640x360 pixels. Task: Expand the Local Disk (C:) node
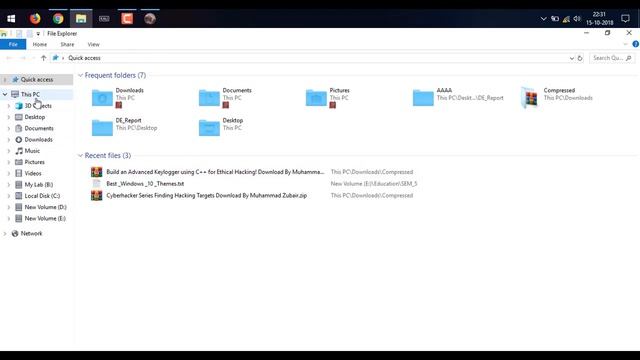[x=9, y=196]
